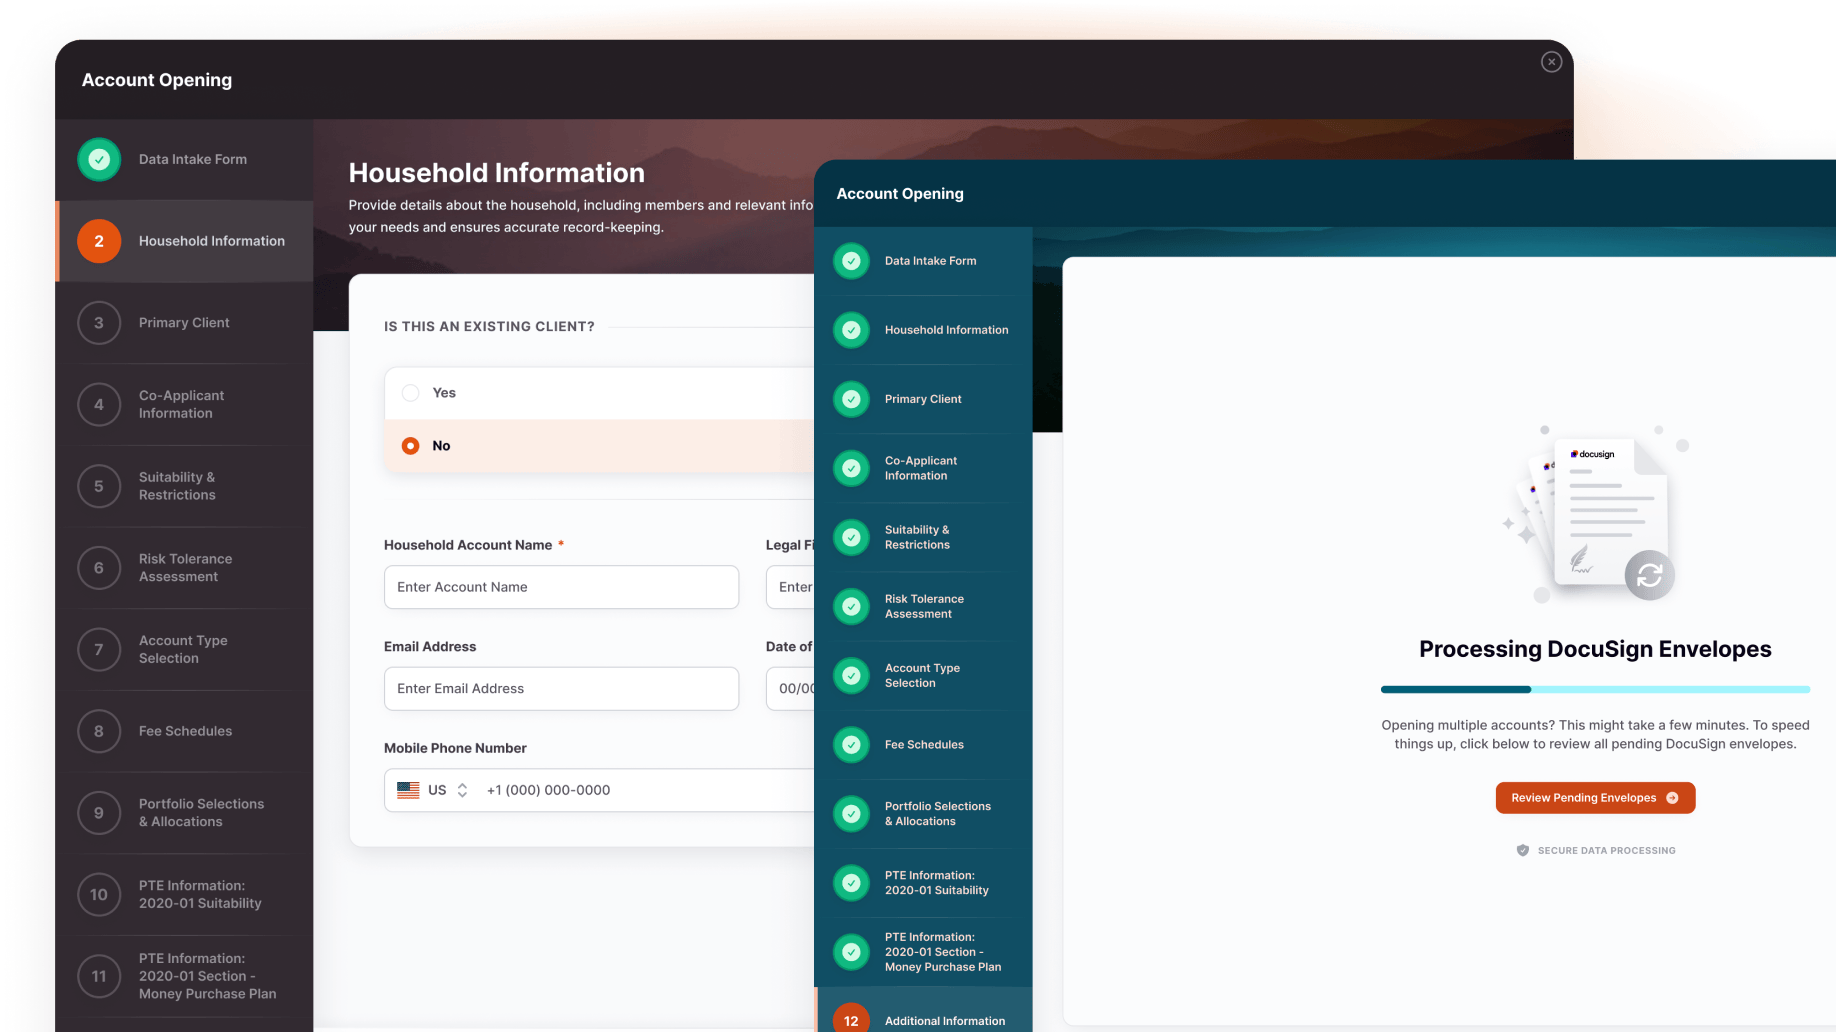Click the step 3 circle for Primary Client
Viewport: 1836px width, 1032px height.
coord(99,323)
